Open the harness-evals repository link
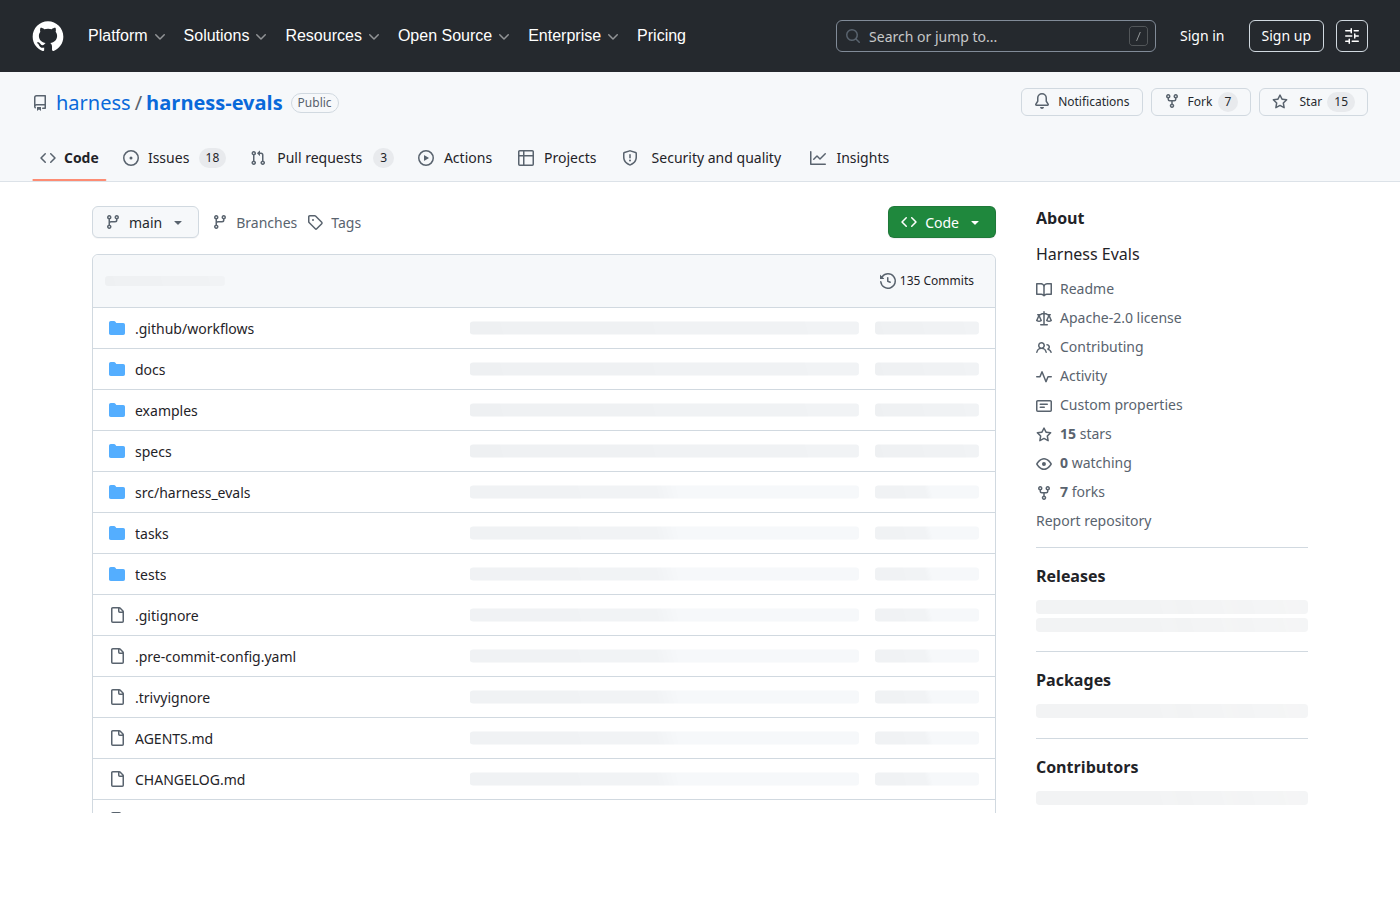The image size is (1400, 900). pos(214,103)
